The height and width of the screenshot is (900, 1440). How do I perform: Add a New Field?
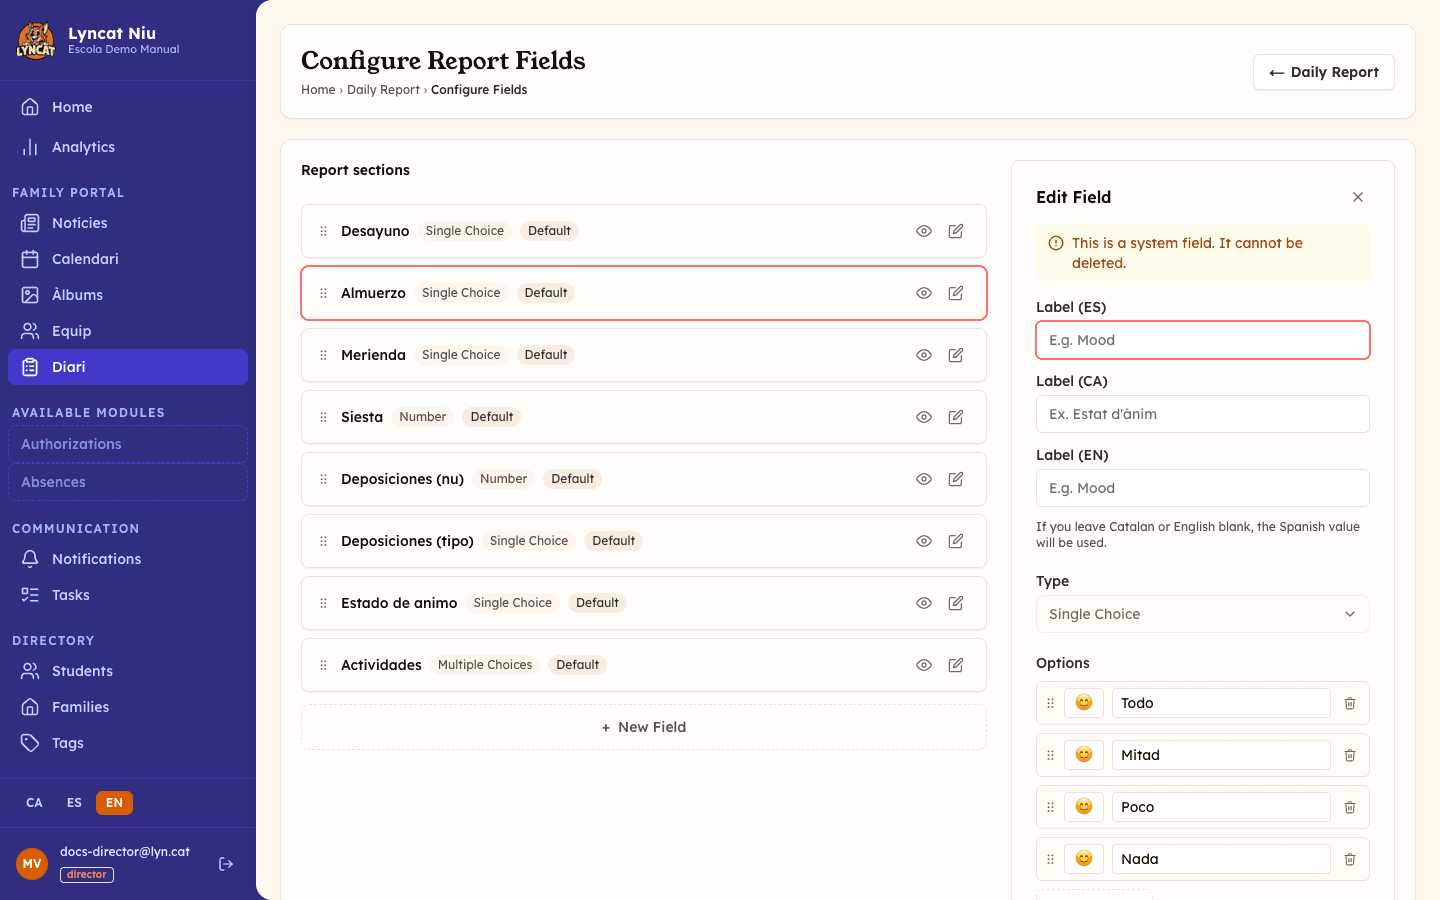click(x=644, y=727)
